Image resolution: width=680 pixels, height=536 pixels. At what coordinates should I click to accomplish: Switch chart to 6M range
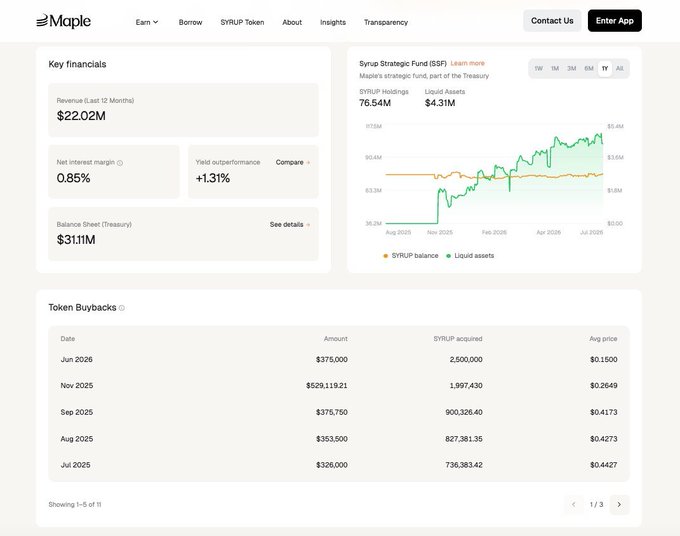click(588, 69)
